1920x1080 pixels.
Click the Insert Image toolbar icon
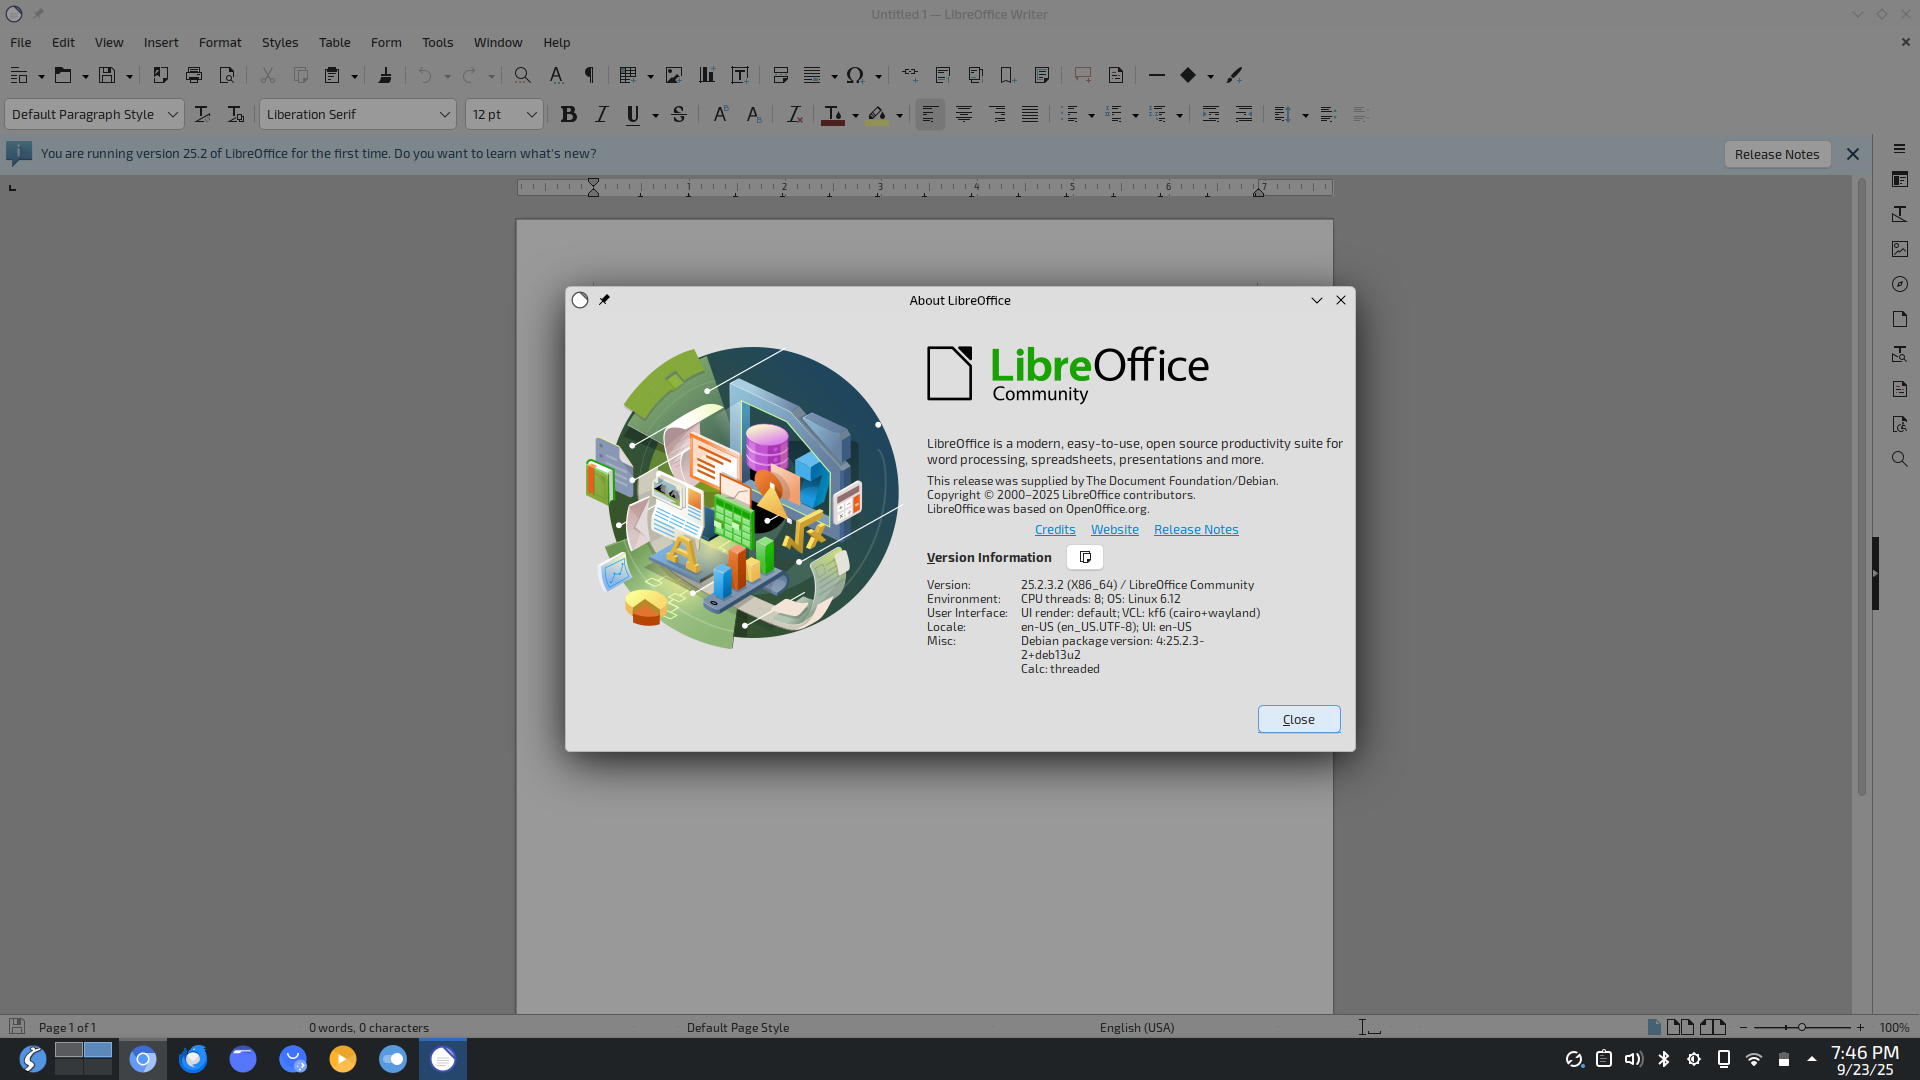click(674, 75)
